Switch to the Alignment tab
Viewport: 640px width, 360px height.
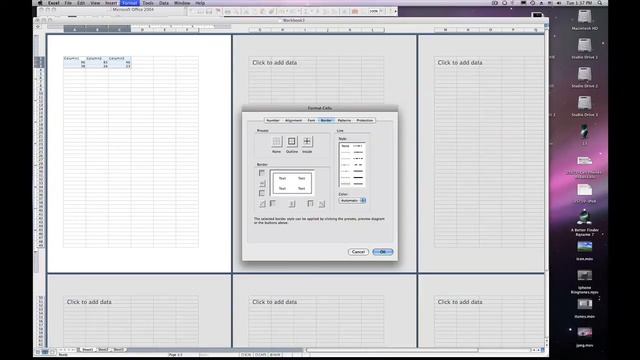293,120
